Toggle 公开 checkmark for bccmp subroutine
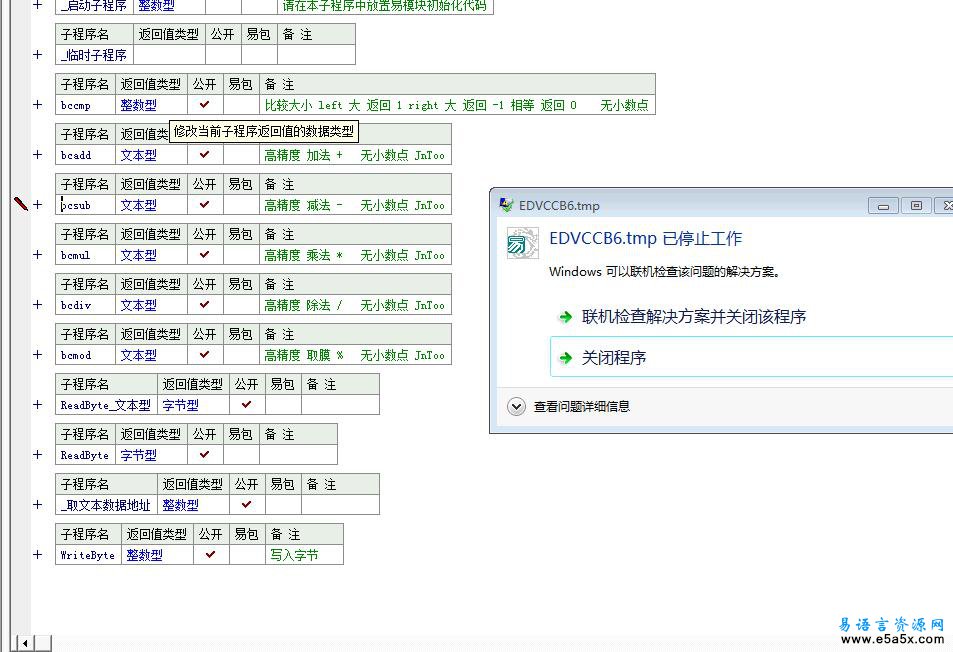Image resolution: width=953 pixels, height=652 pixels. tap(205, 104)
